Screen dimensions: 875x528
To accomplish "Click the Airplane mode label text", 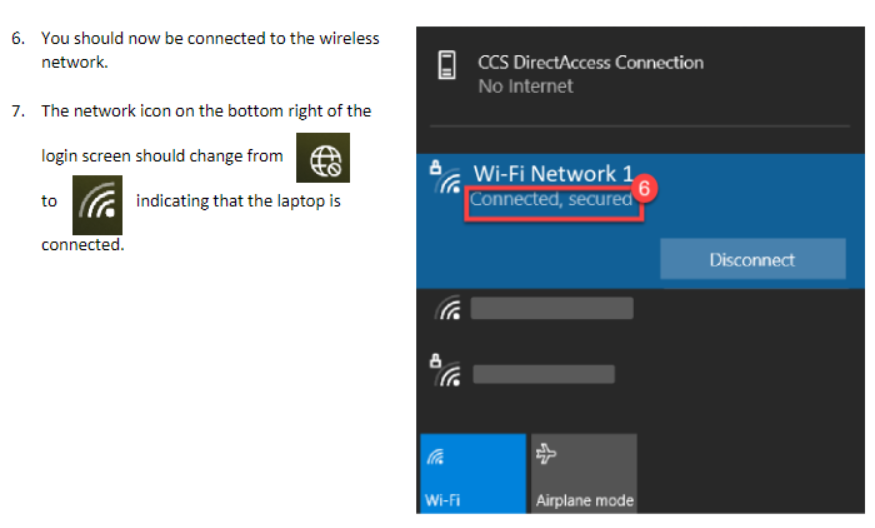I will 584,500.
